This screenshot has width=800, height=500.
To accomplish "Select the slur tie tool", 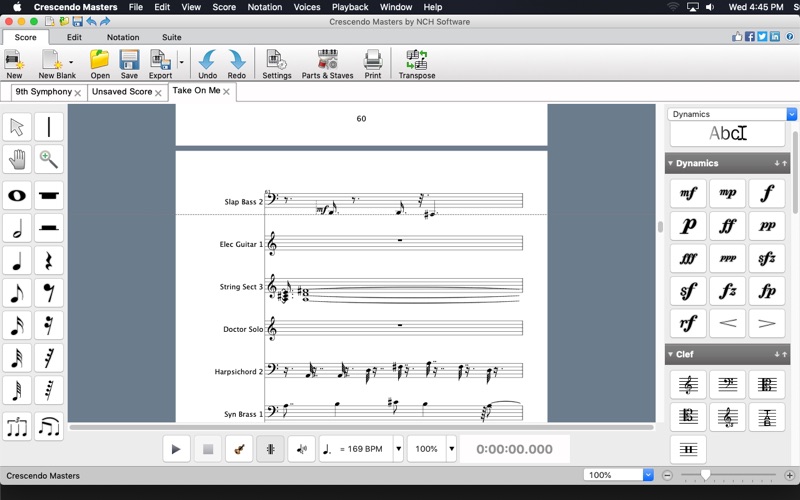I will pyautogui.click(x=49, y=427).
